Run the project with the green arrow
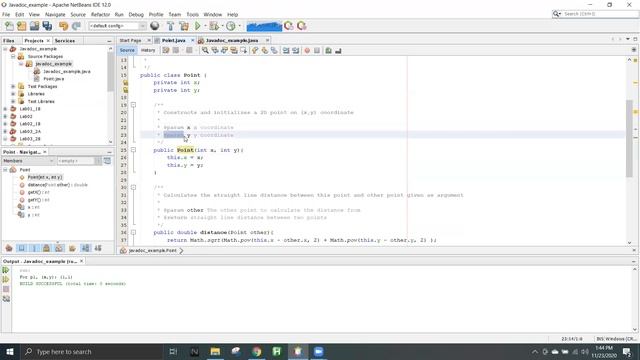This screenshot has height=360, width=640. 198,26
